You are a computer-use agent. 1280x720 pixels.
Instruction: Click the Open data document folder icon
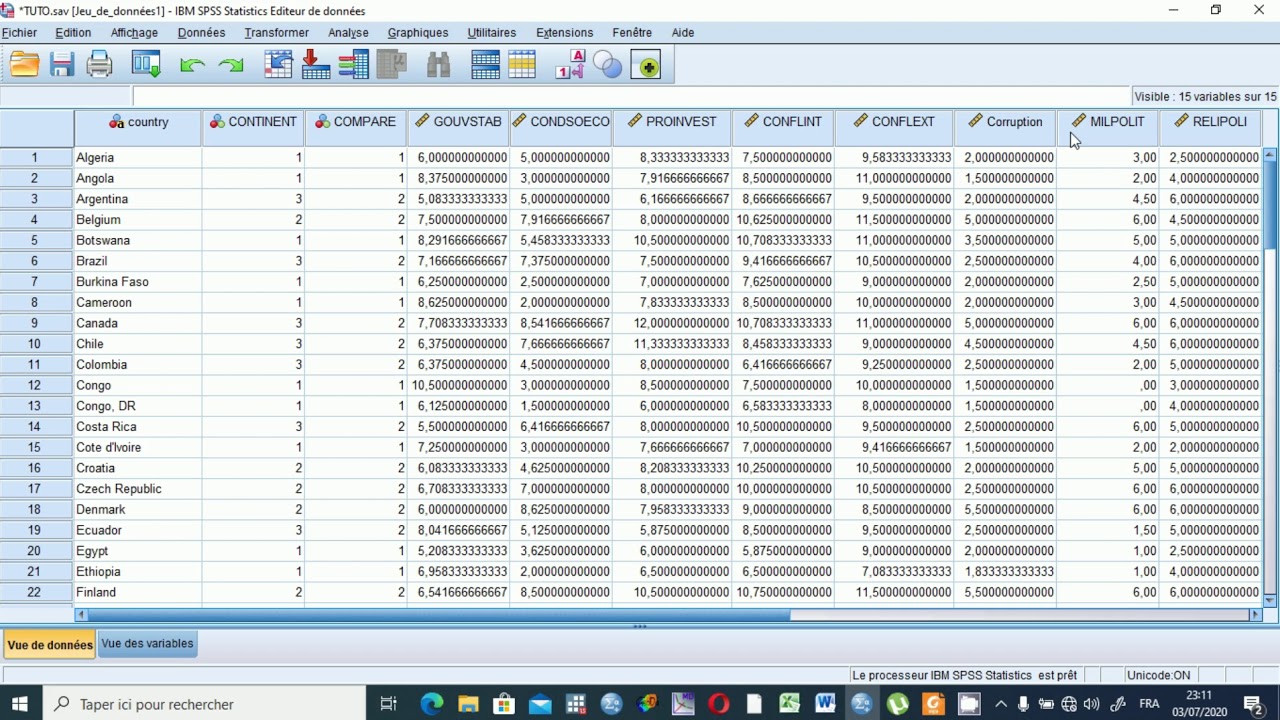pos(24,65)
